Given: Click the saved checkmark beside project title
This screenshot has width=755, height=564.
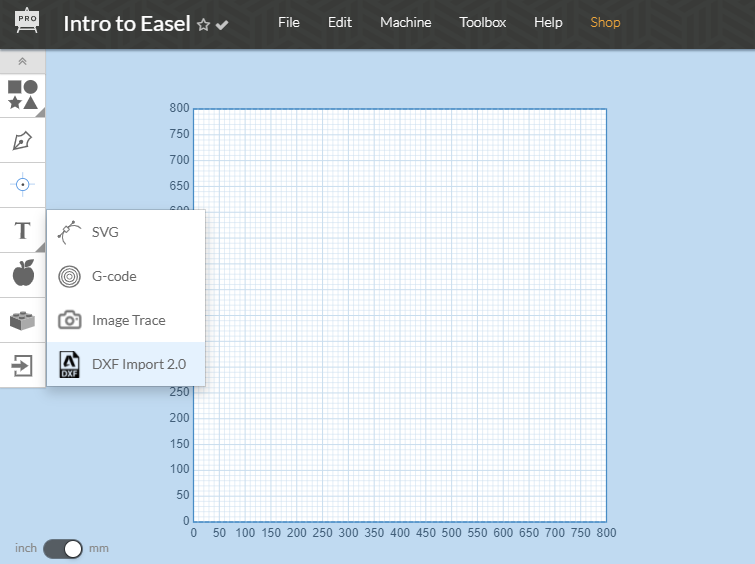Looking at the screenshot, I should 222,25.
